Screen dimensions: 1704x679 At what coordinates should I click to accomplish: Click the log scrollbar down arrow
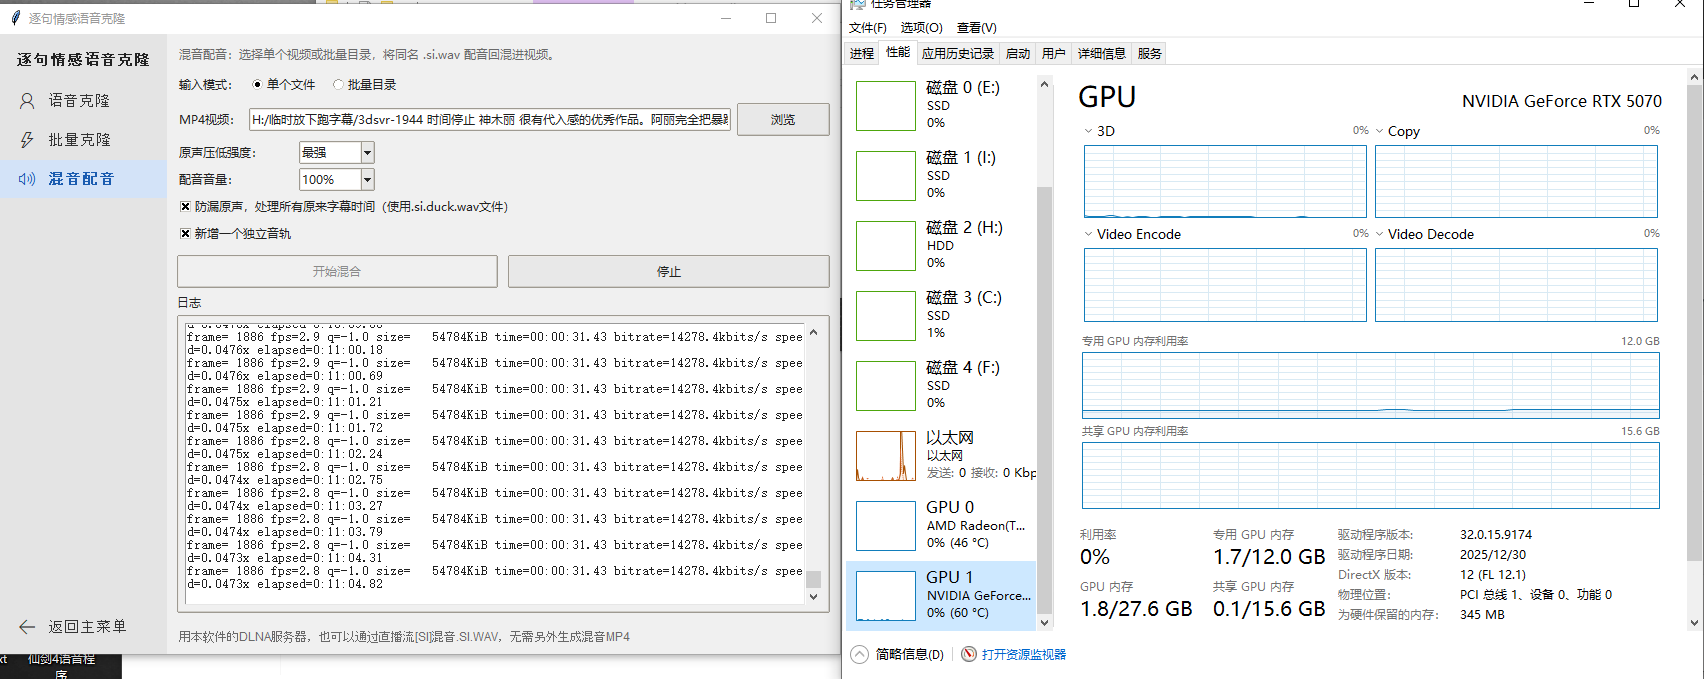click(x=813, y=596)
